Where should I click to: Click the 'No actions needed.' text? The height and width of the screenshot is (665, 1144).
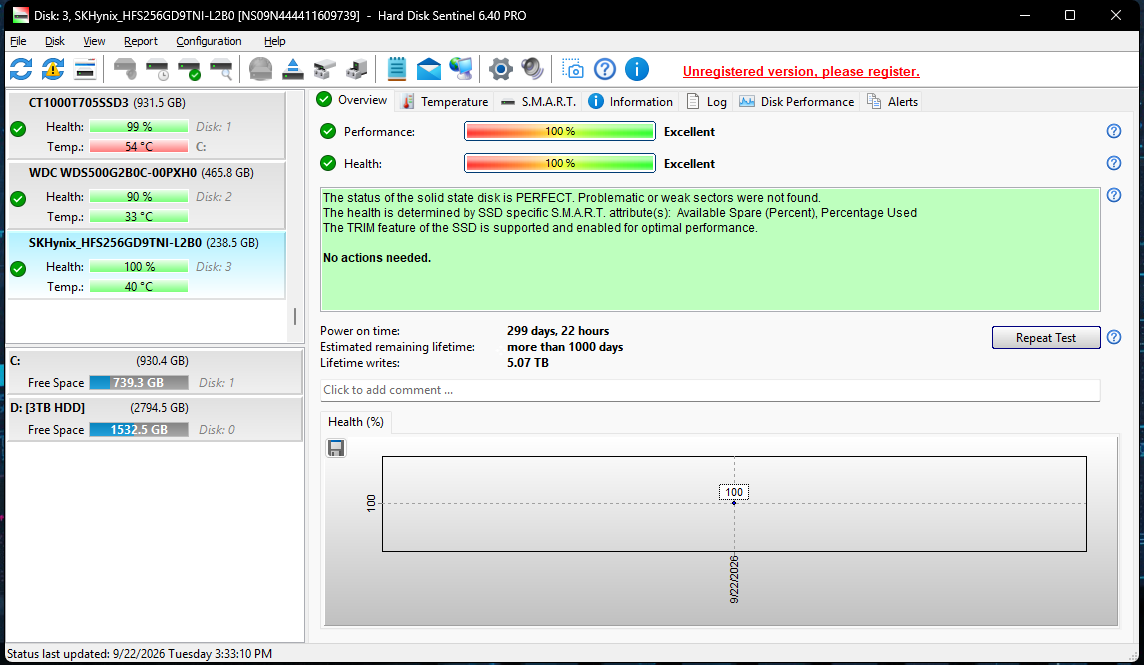pos(376,258)
